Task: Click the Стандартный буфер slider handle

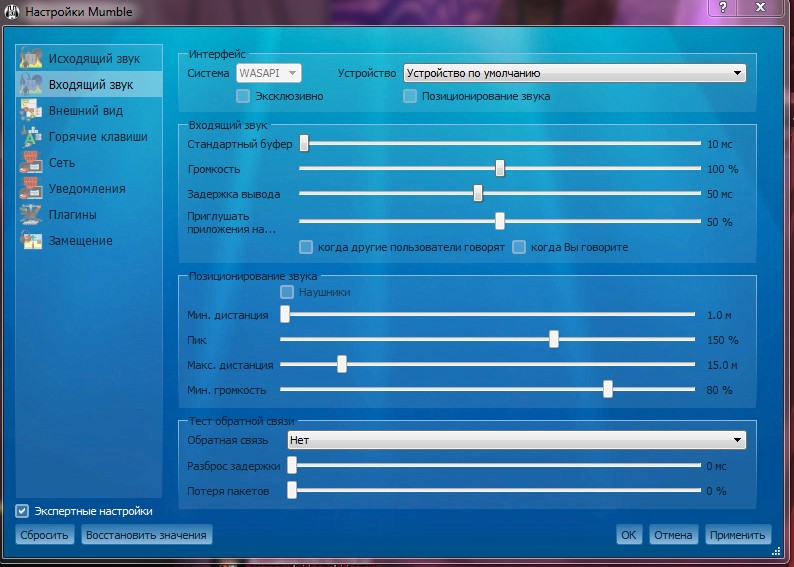Action: tap(304, 143)
